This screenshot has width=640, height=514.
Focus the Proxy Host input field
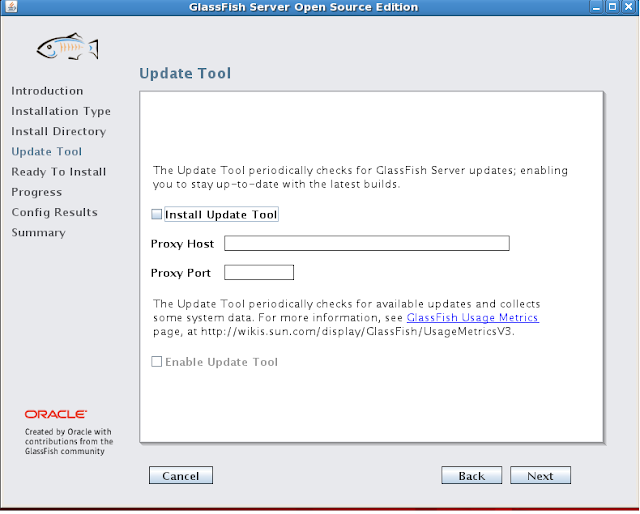coord(367,243)
